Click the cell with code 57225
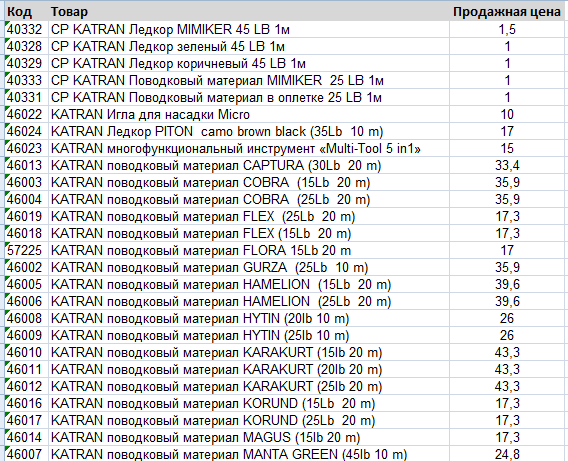Screen dimensions: 568x461 point(27,251)
